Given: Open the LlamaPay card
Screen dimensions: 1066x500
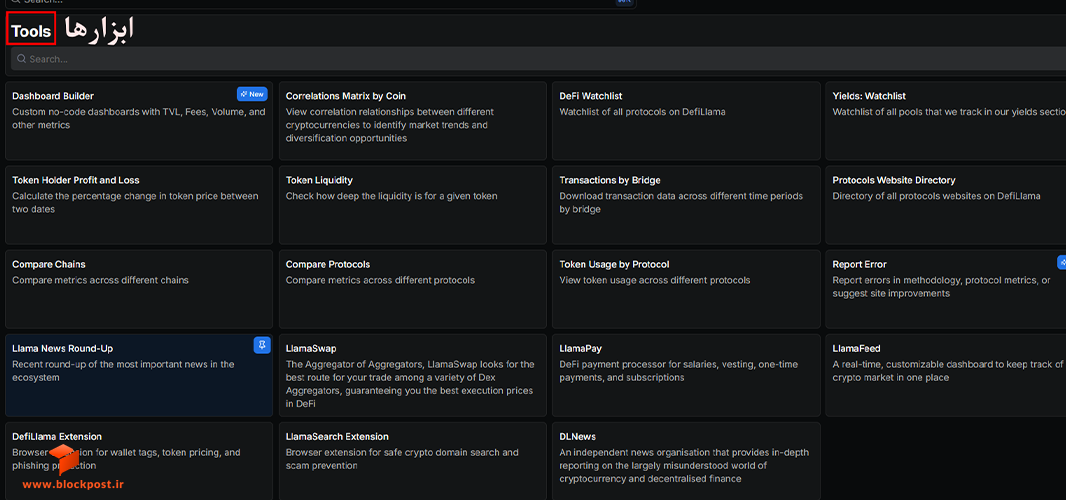Looking at the screenshot, I should (686, 375).
